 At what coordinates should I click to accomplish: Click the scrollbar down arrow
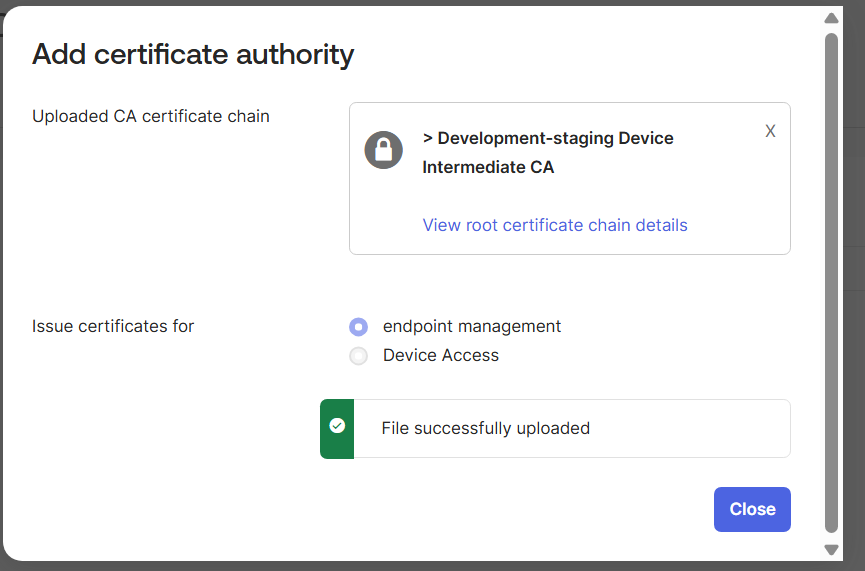pyautogui.click(x=831, y=549)
